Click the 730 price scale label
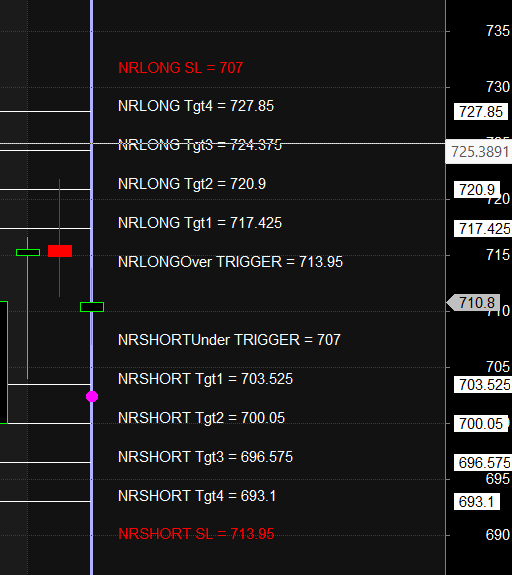Viewport: 512px width, 575px height. (x=498, y=87)
